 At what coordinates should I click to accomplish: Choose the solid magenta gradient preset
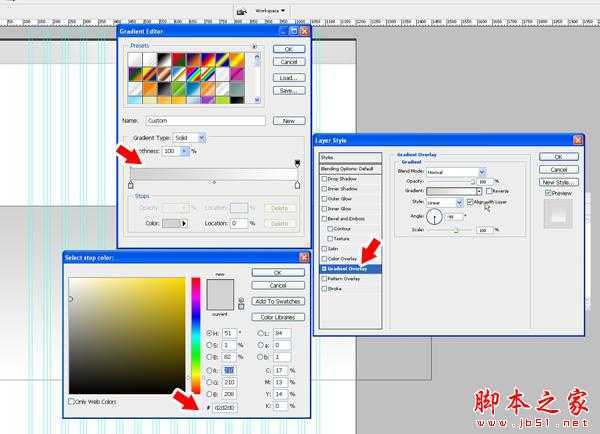(237, 74)
